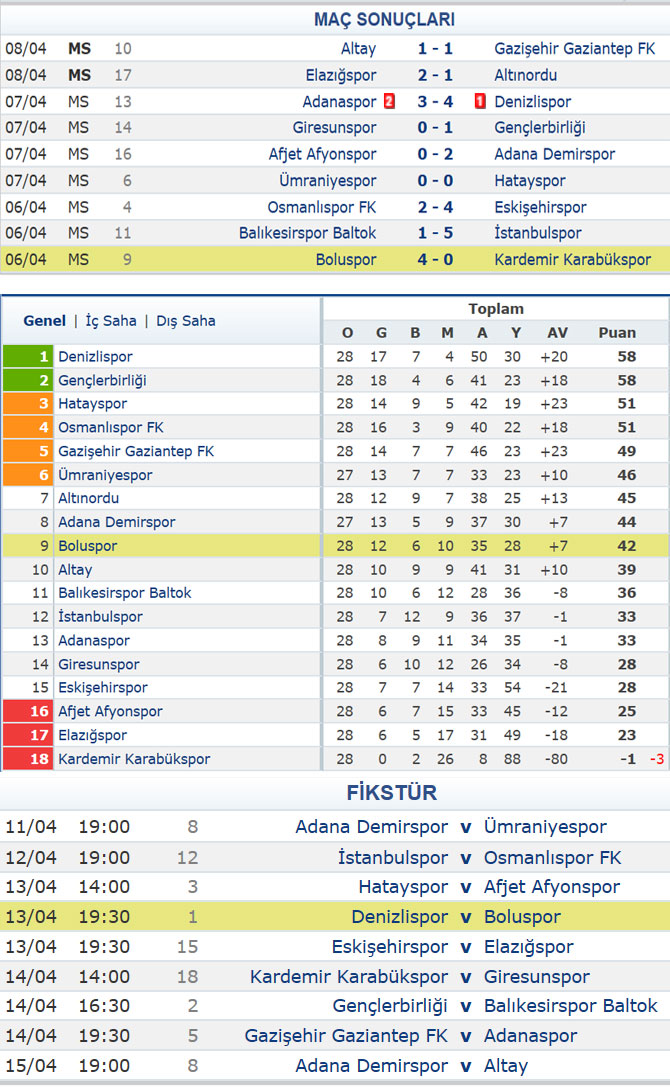
Task: Open Ümraniyespor in the 11/04 fixture
Action: pyautogui.click(x=545, y=827)
